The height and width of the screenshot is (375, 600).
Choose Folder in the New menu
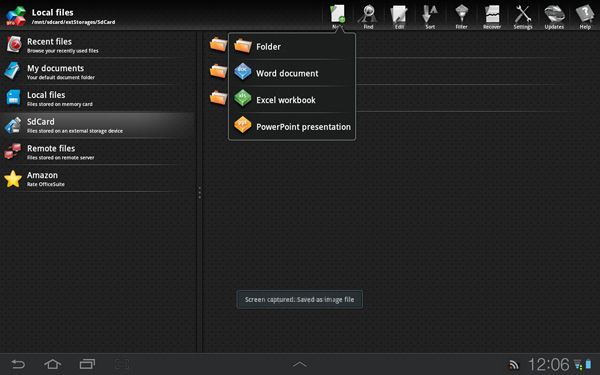click(x=292, y=46)
